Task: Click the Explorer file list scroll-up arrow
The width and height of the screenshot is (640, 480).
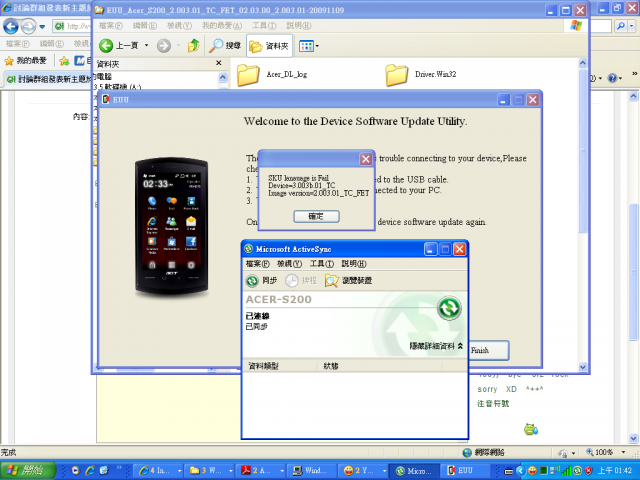Action: click(x=582, y=63)
